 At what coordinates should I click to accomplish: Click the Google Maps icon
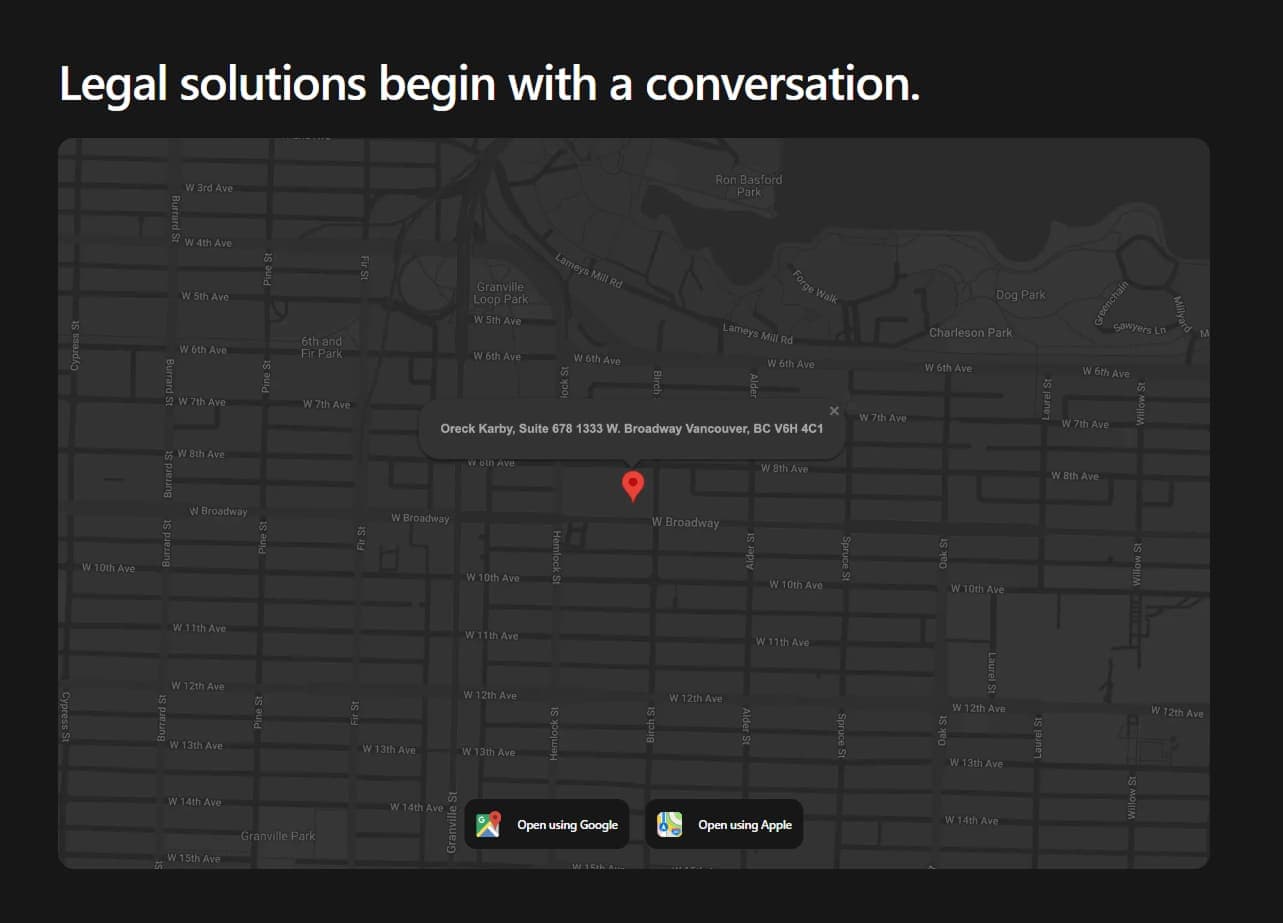point(488,825)
